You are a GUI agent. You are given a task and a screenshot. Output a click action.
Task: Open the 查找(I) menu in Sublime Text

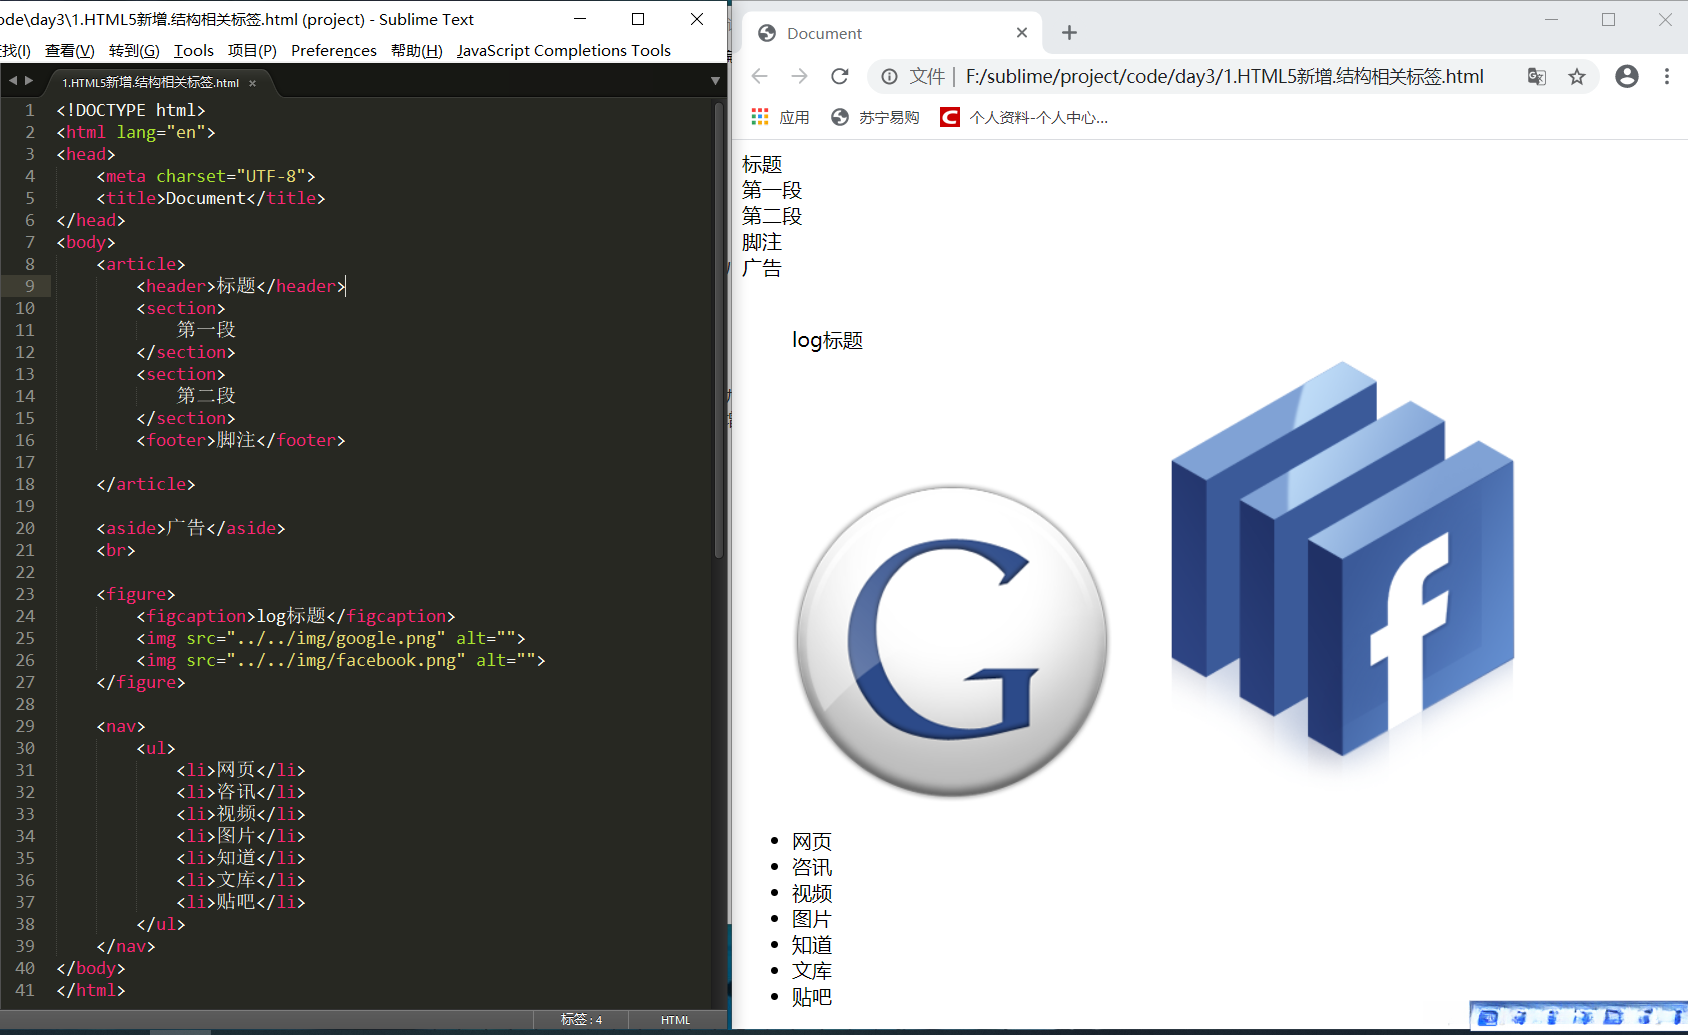click(15, 51)
